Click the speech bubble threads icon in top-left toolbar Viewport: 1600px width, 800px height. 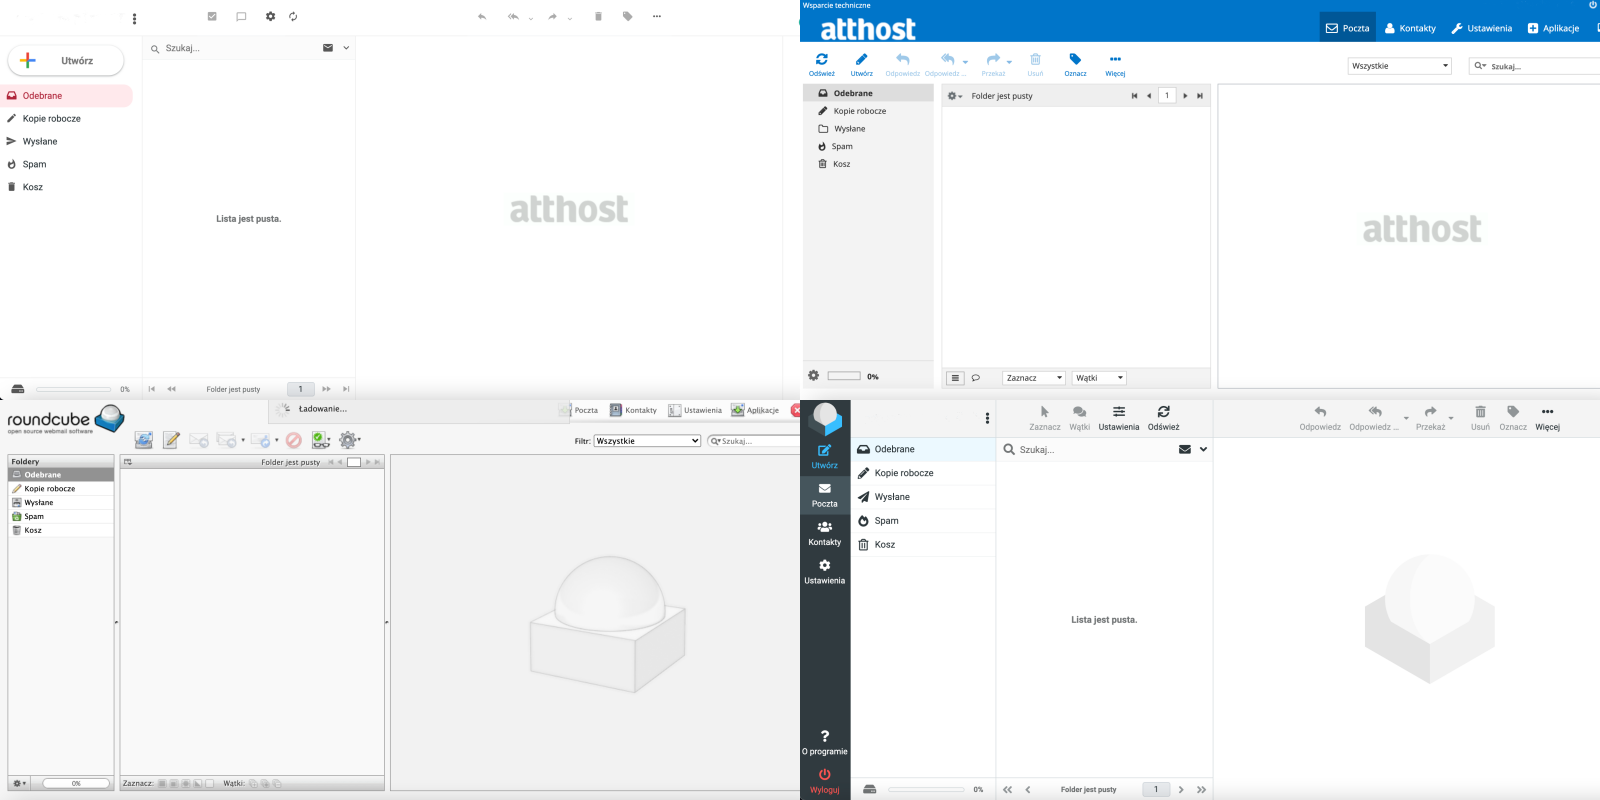point(241,16)
